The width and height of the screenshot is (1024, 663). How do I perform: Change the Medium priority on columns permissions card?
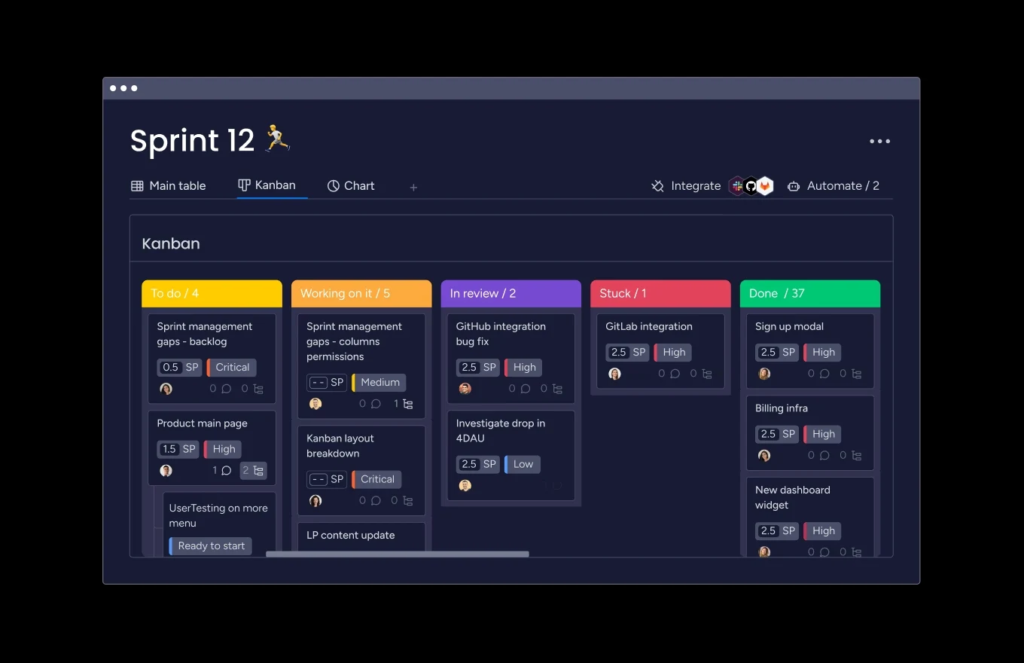pyautogui.click(x=379, y=382)
